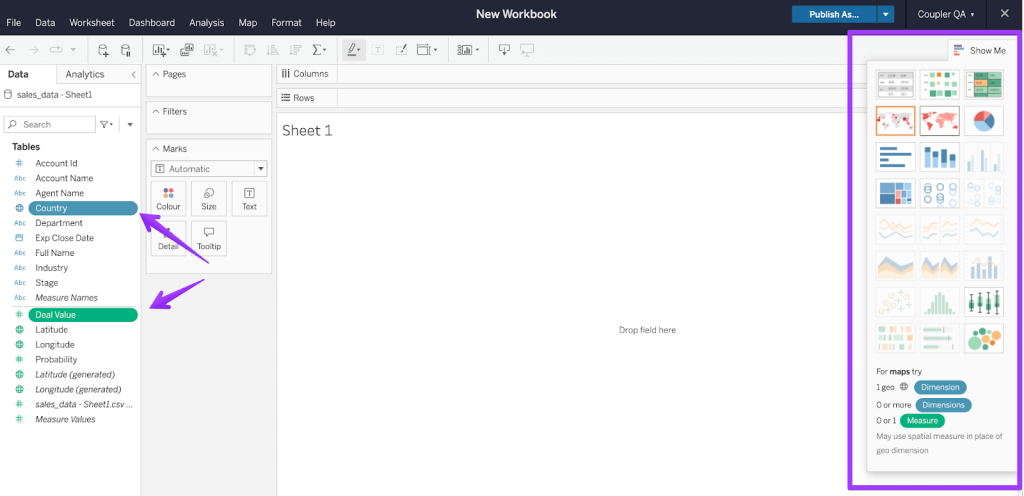Select the stacked bars chart type
The image size is (1024, 496).
click(x=939, y=157)
